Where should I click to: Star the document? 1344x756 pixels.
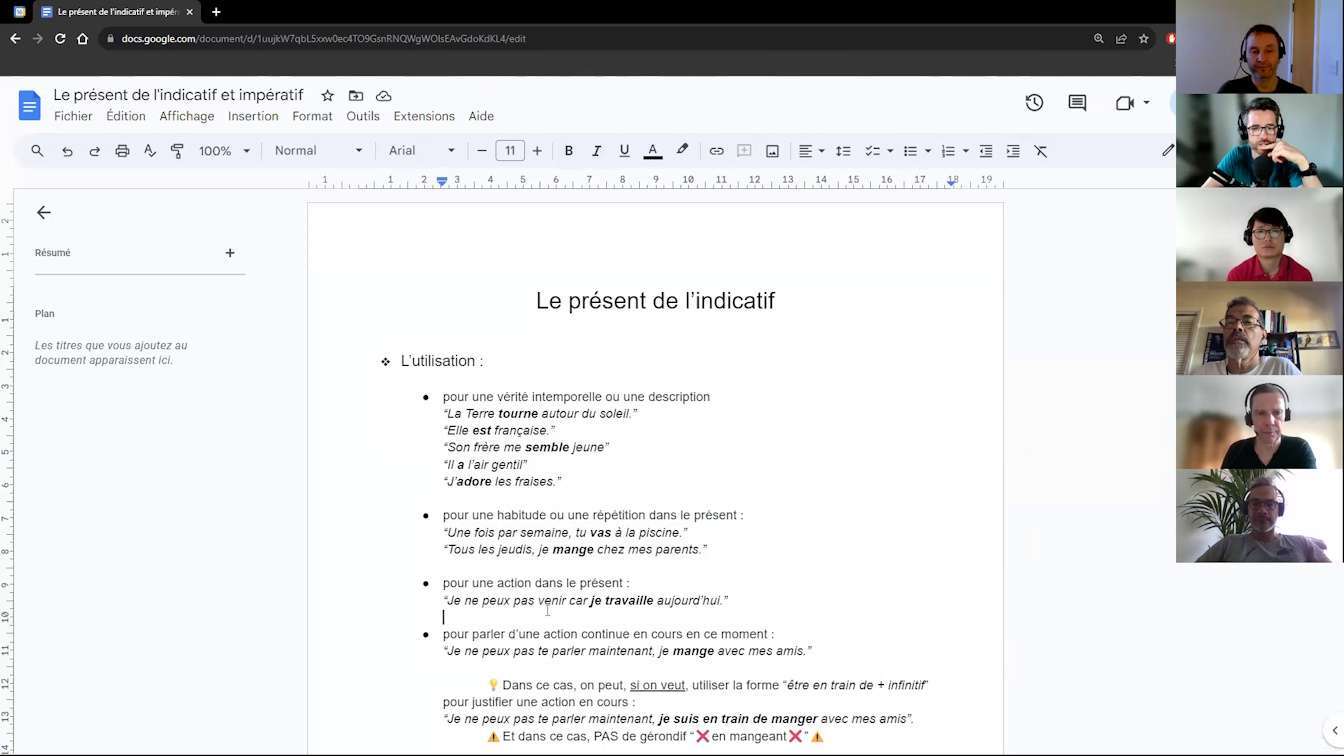tap(327, 96)
